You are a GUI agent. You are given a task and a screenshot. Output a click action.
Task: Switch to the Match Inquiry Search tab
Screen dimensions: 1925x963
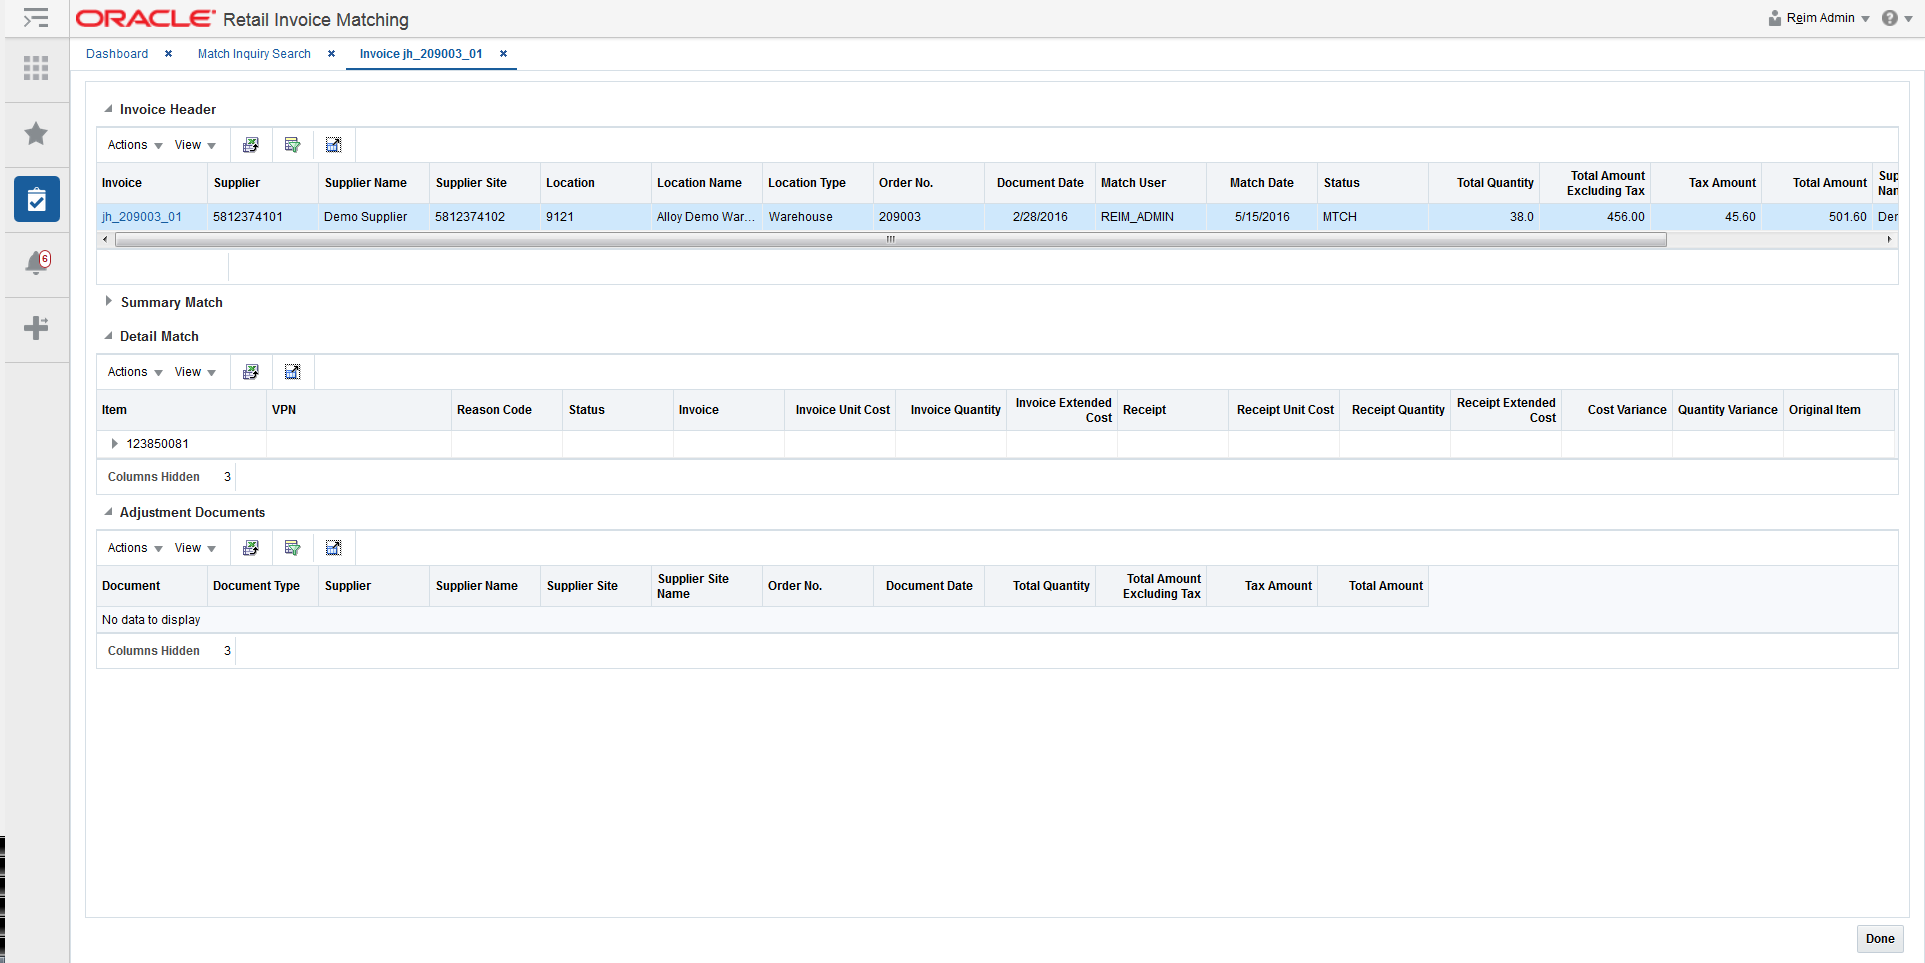pos(253,53)
